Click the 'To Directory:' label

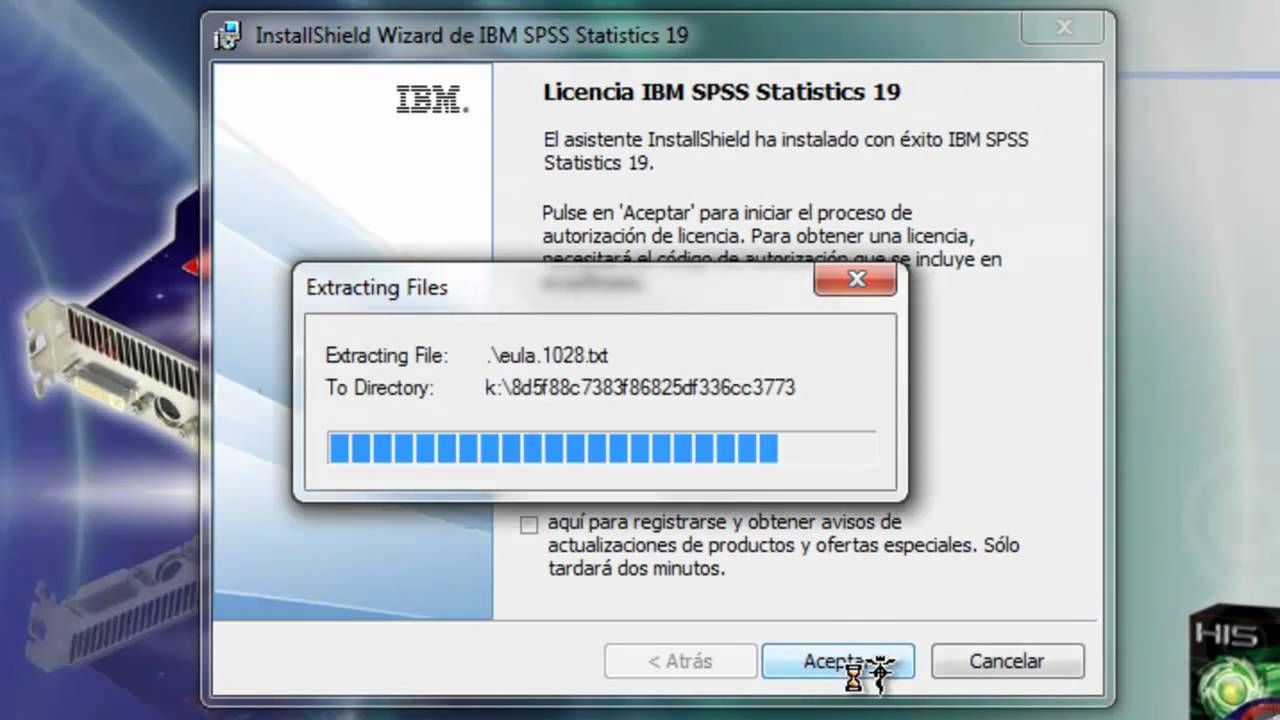[x=380, y=388]
